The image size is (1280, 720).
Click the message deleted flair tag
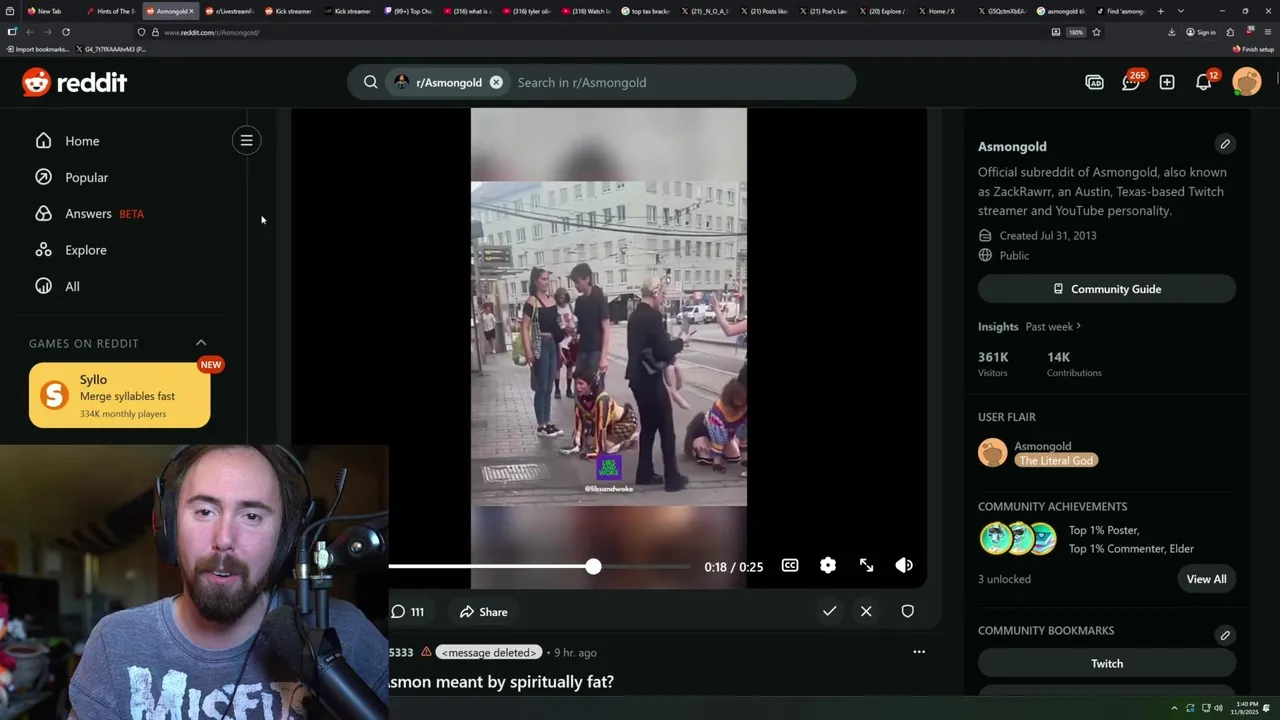point(489,652)
